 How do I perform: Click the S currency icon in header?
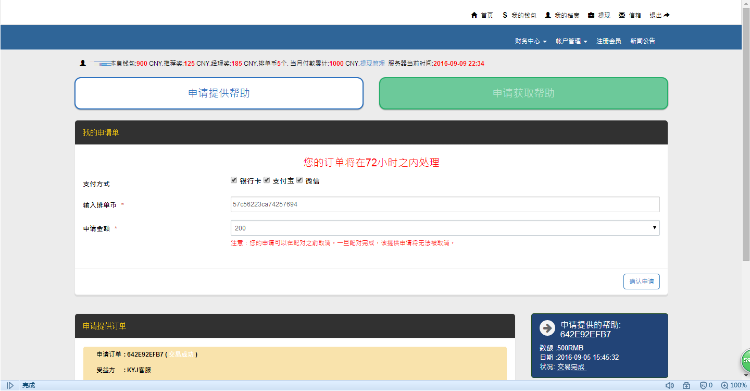(x=505, y=15)
